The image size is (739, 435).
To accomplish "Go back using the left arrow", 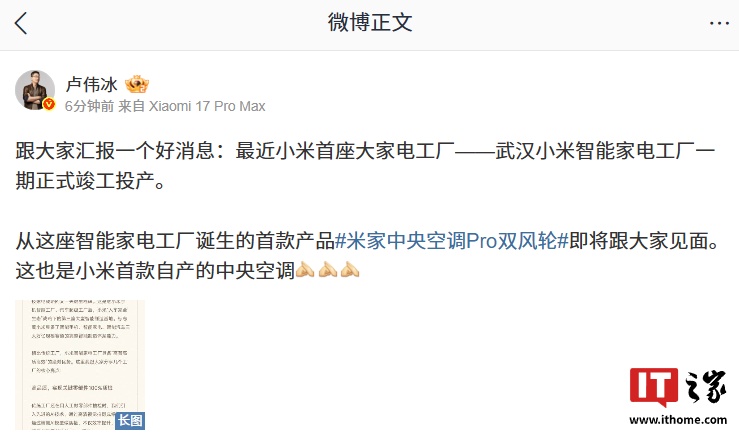I will [21, 23].
